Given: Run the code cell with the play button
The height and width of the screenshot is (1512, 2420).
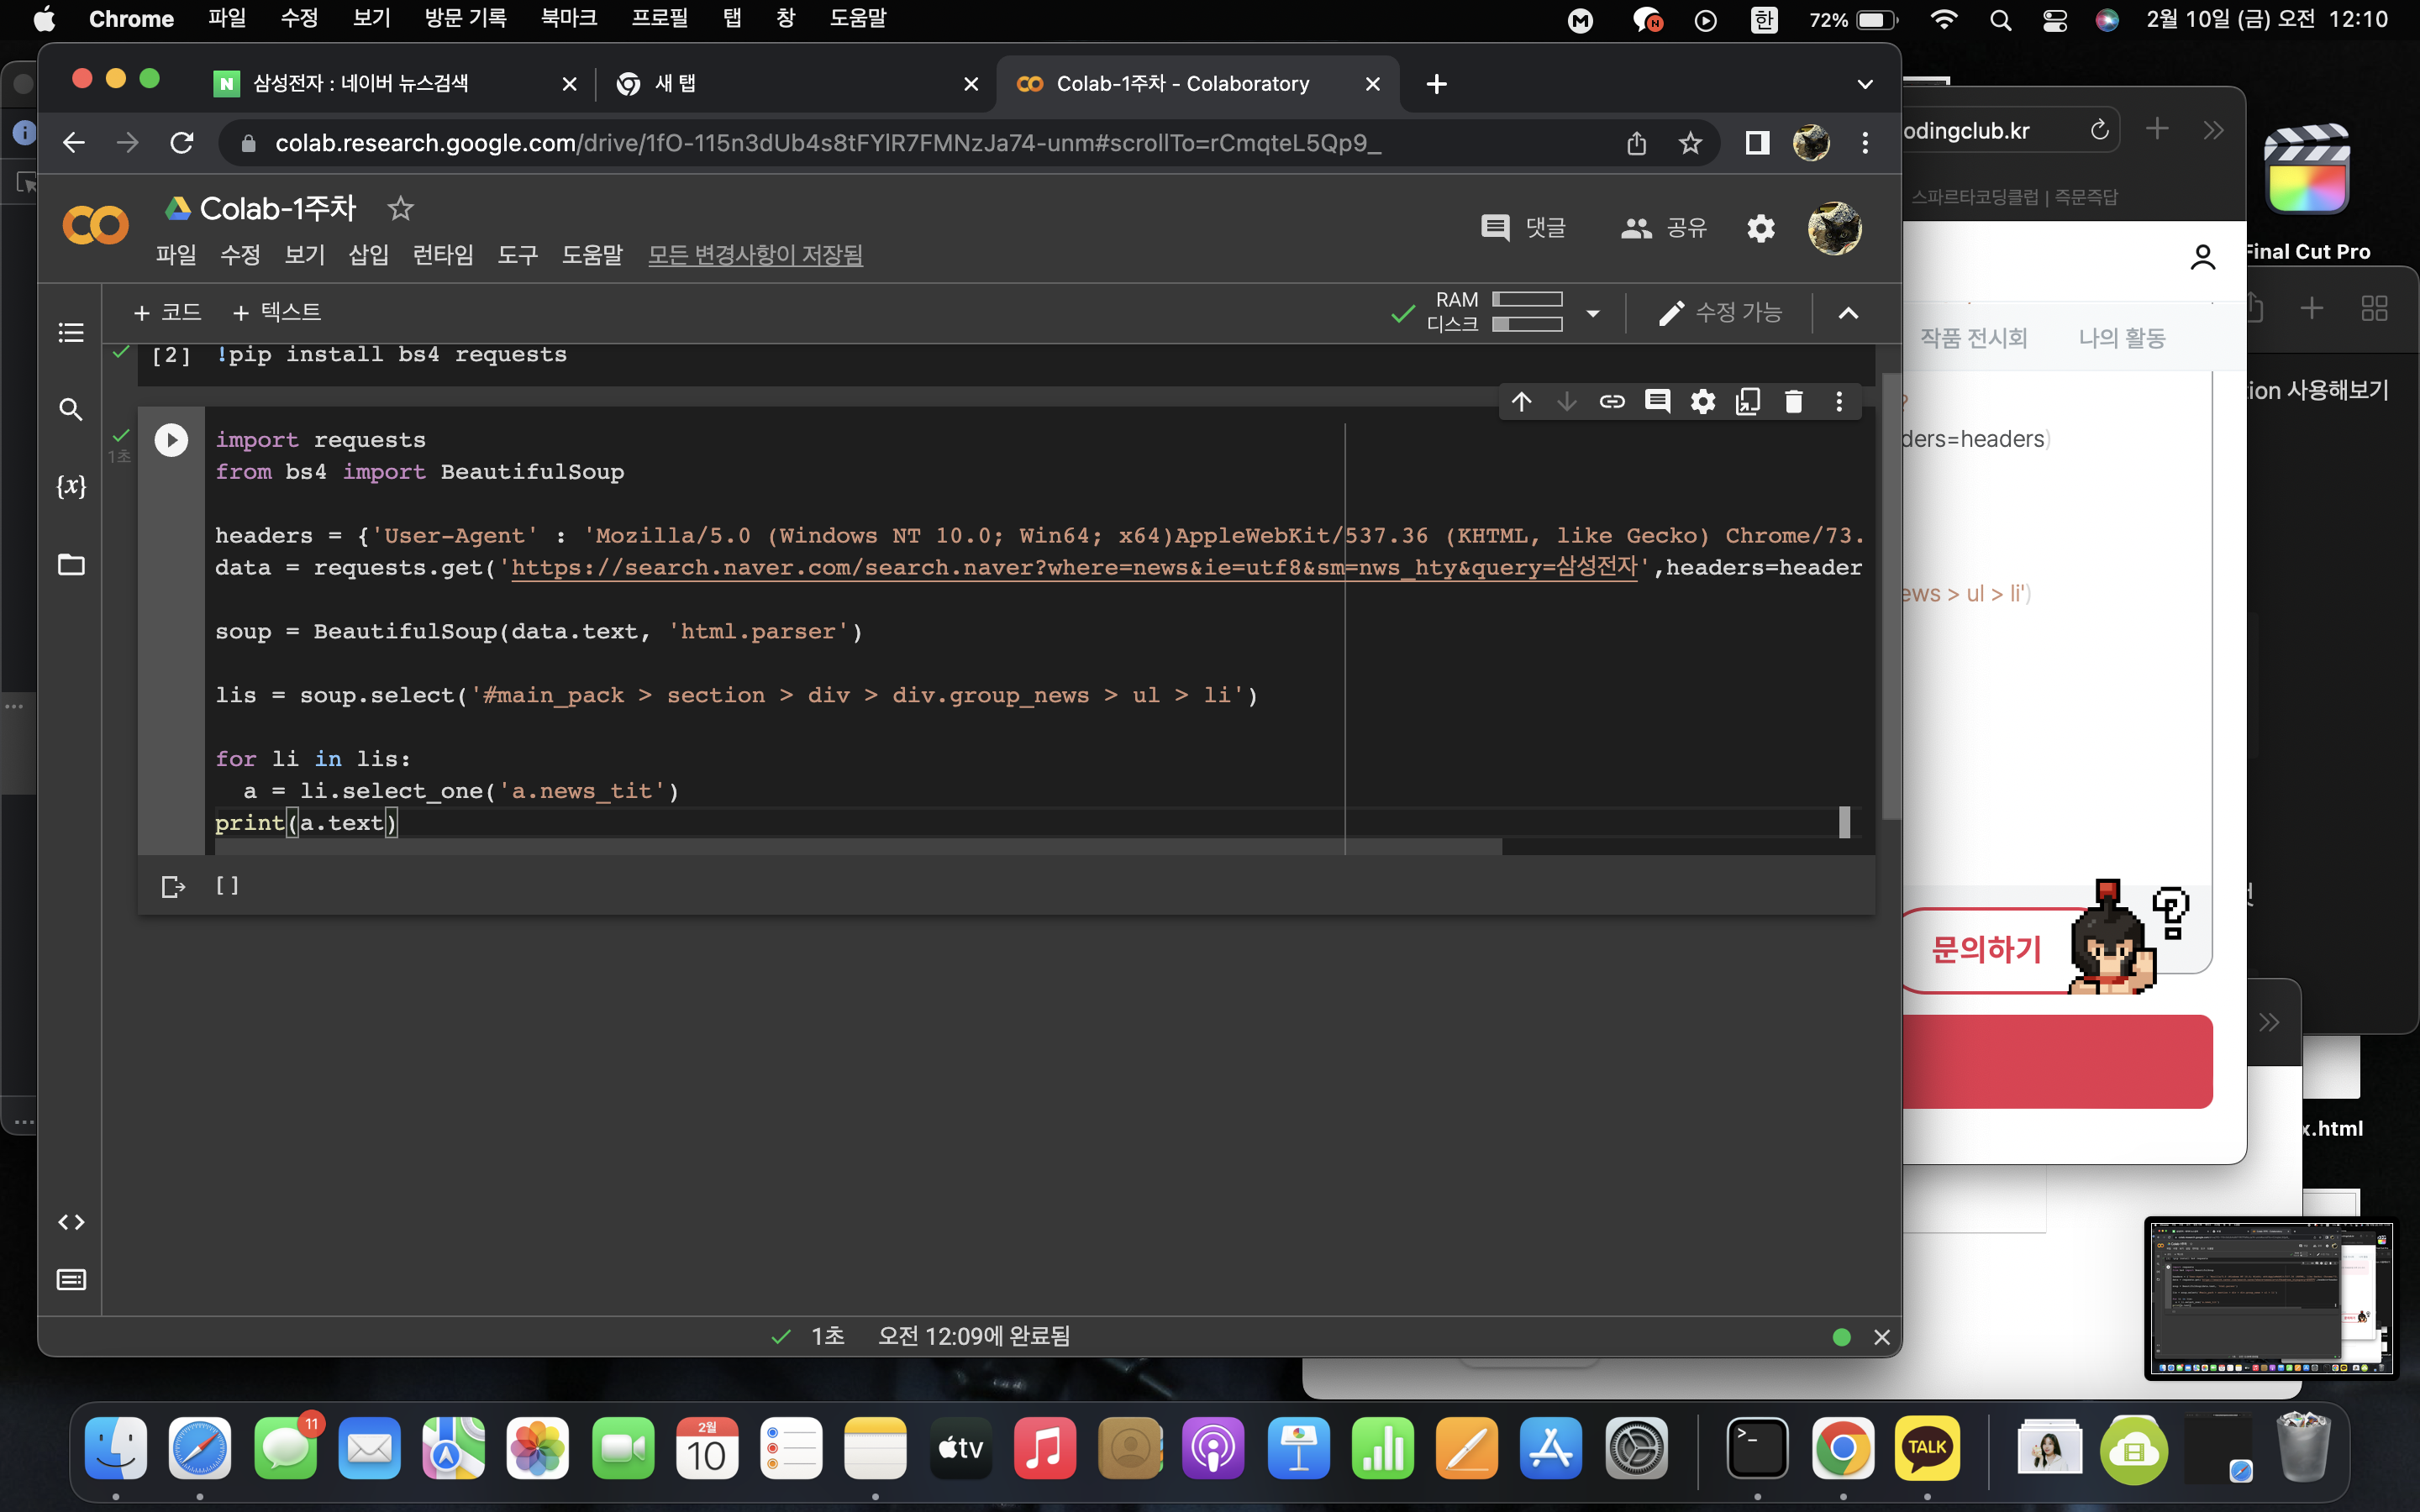Looking at the screenshot, I should click(x=171, y=440).
